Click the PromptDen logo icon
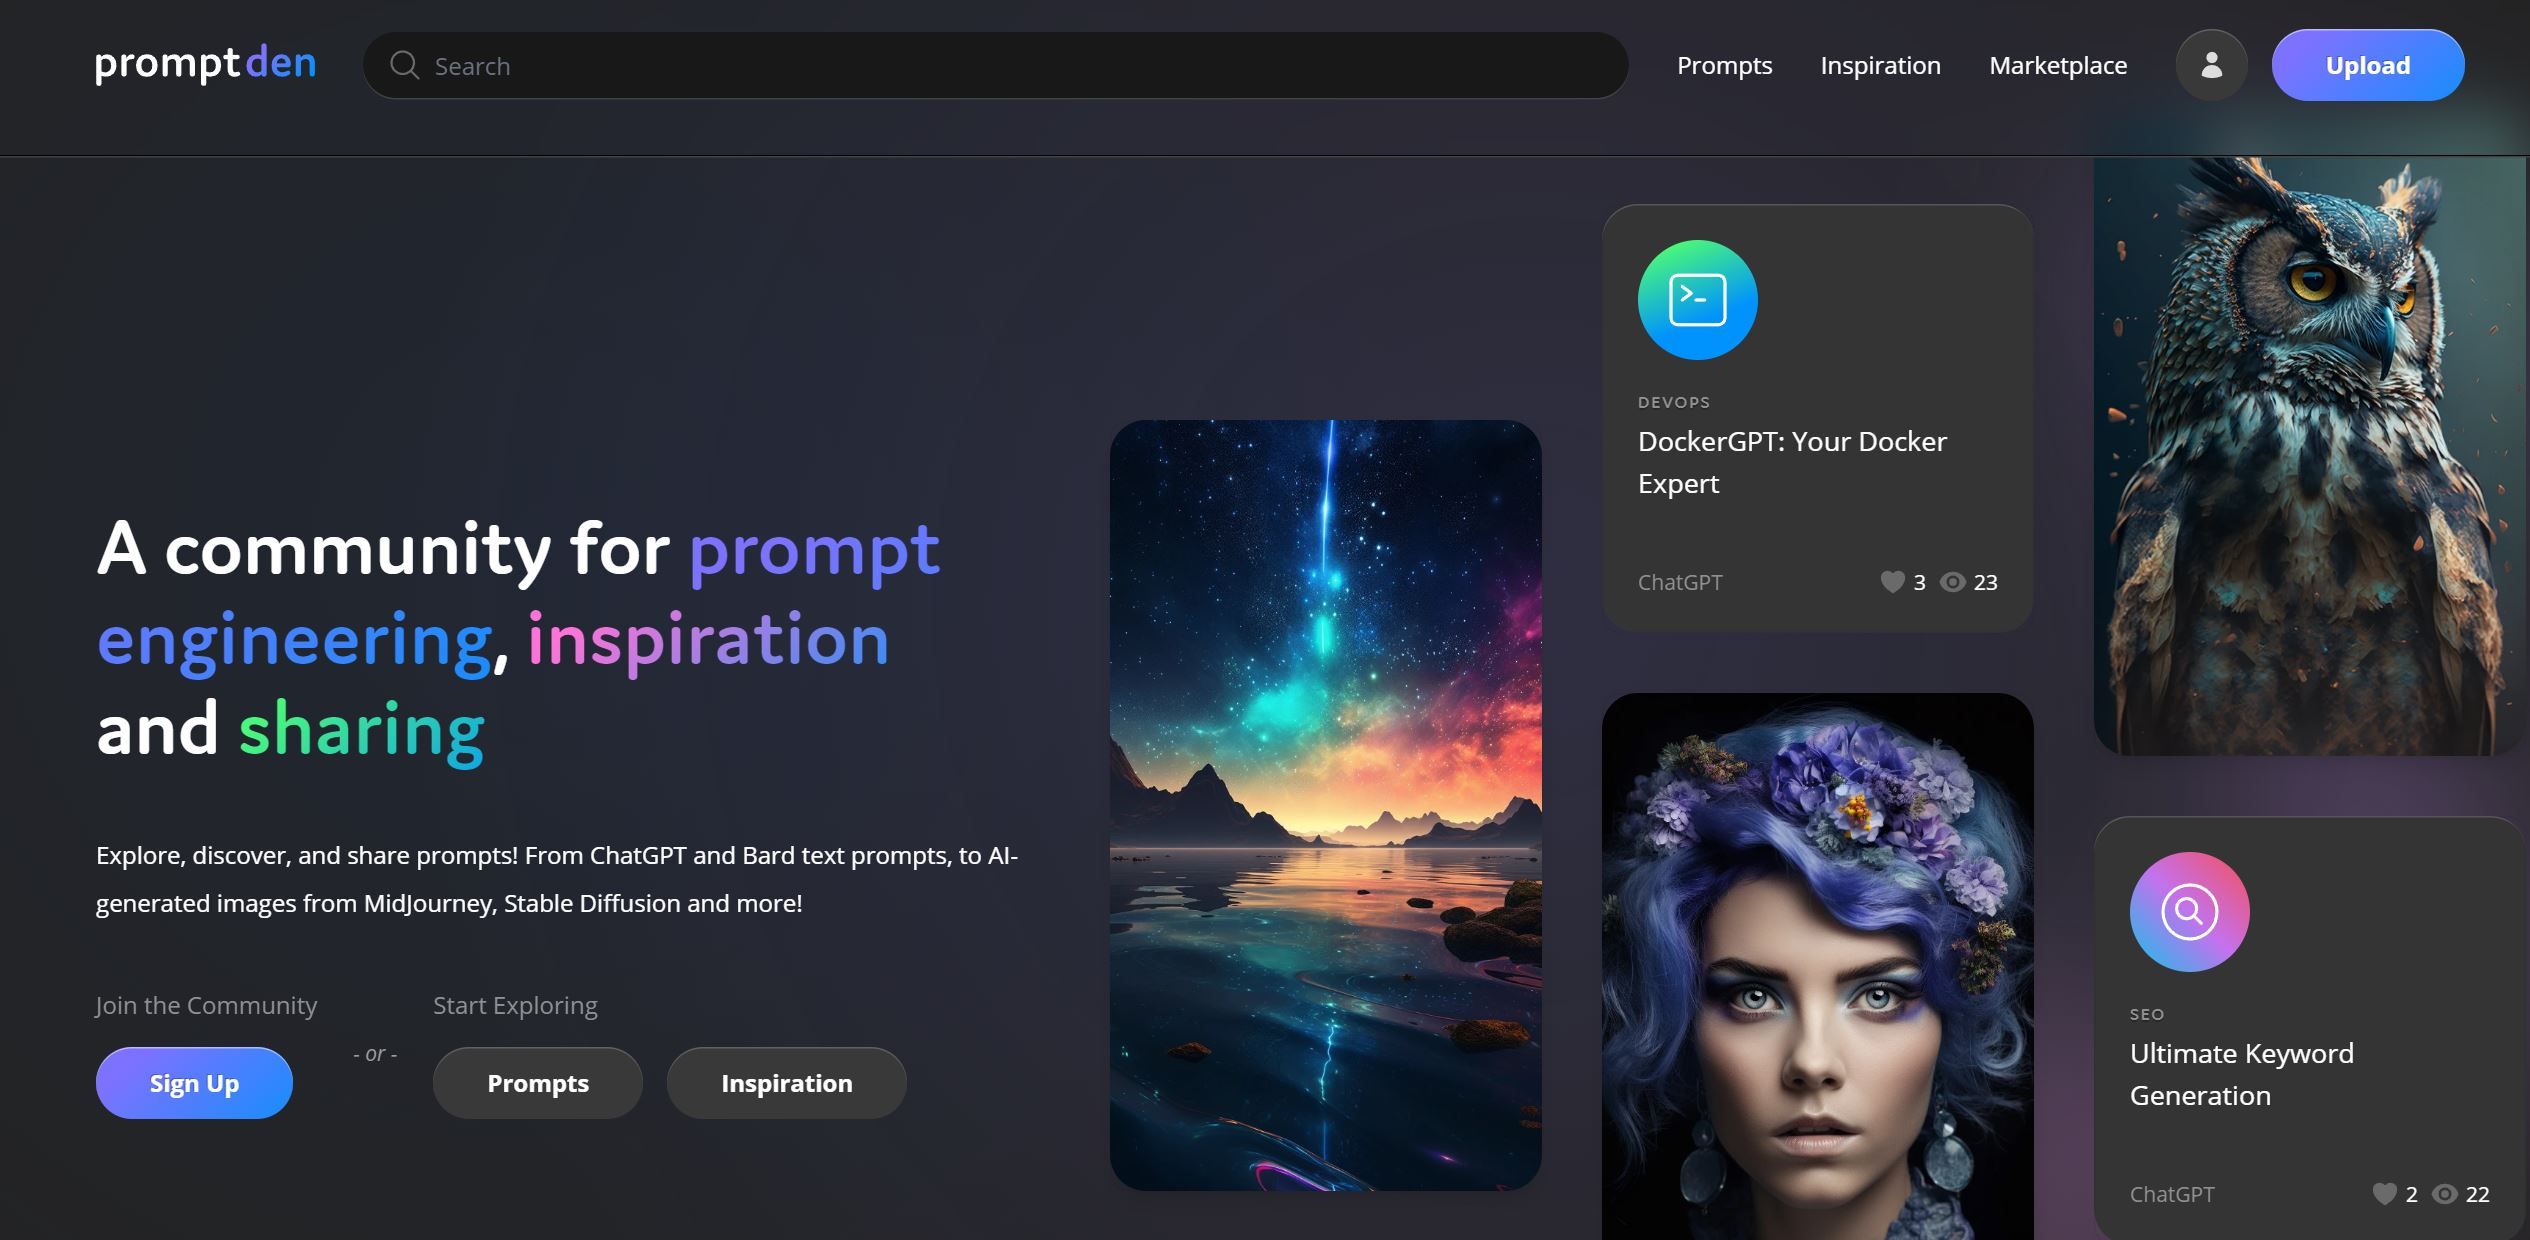This screenshot has width=2530, height=1240. [207, 64]
